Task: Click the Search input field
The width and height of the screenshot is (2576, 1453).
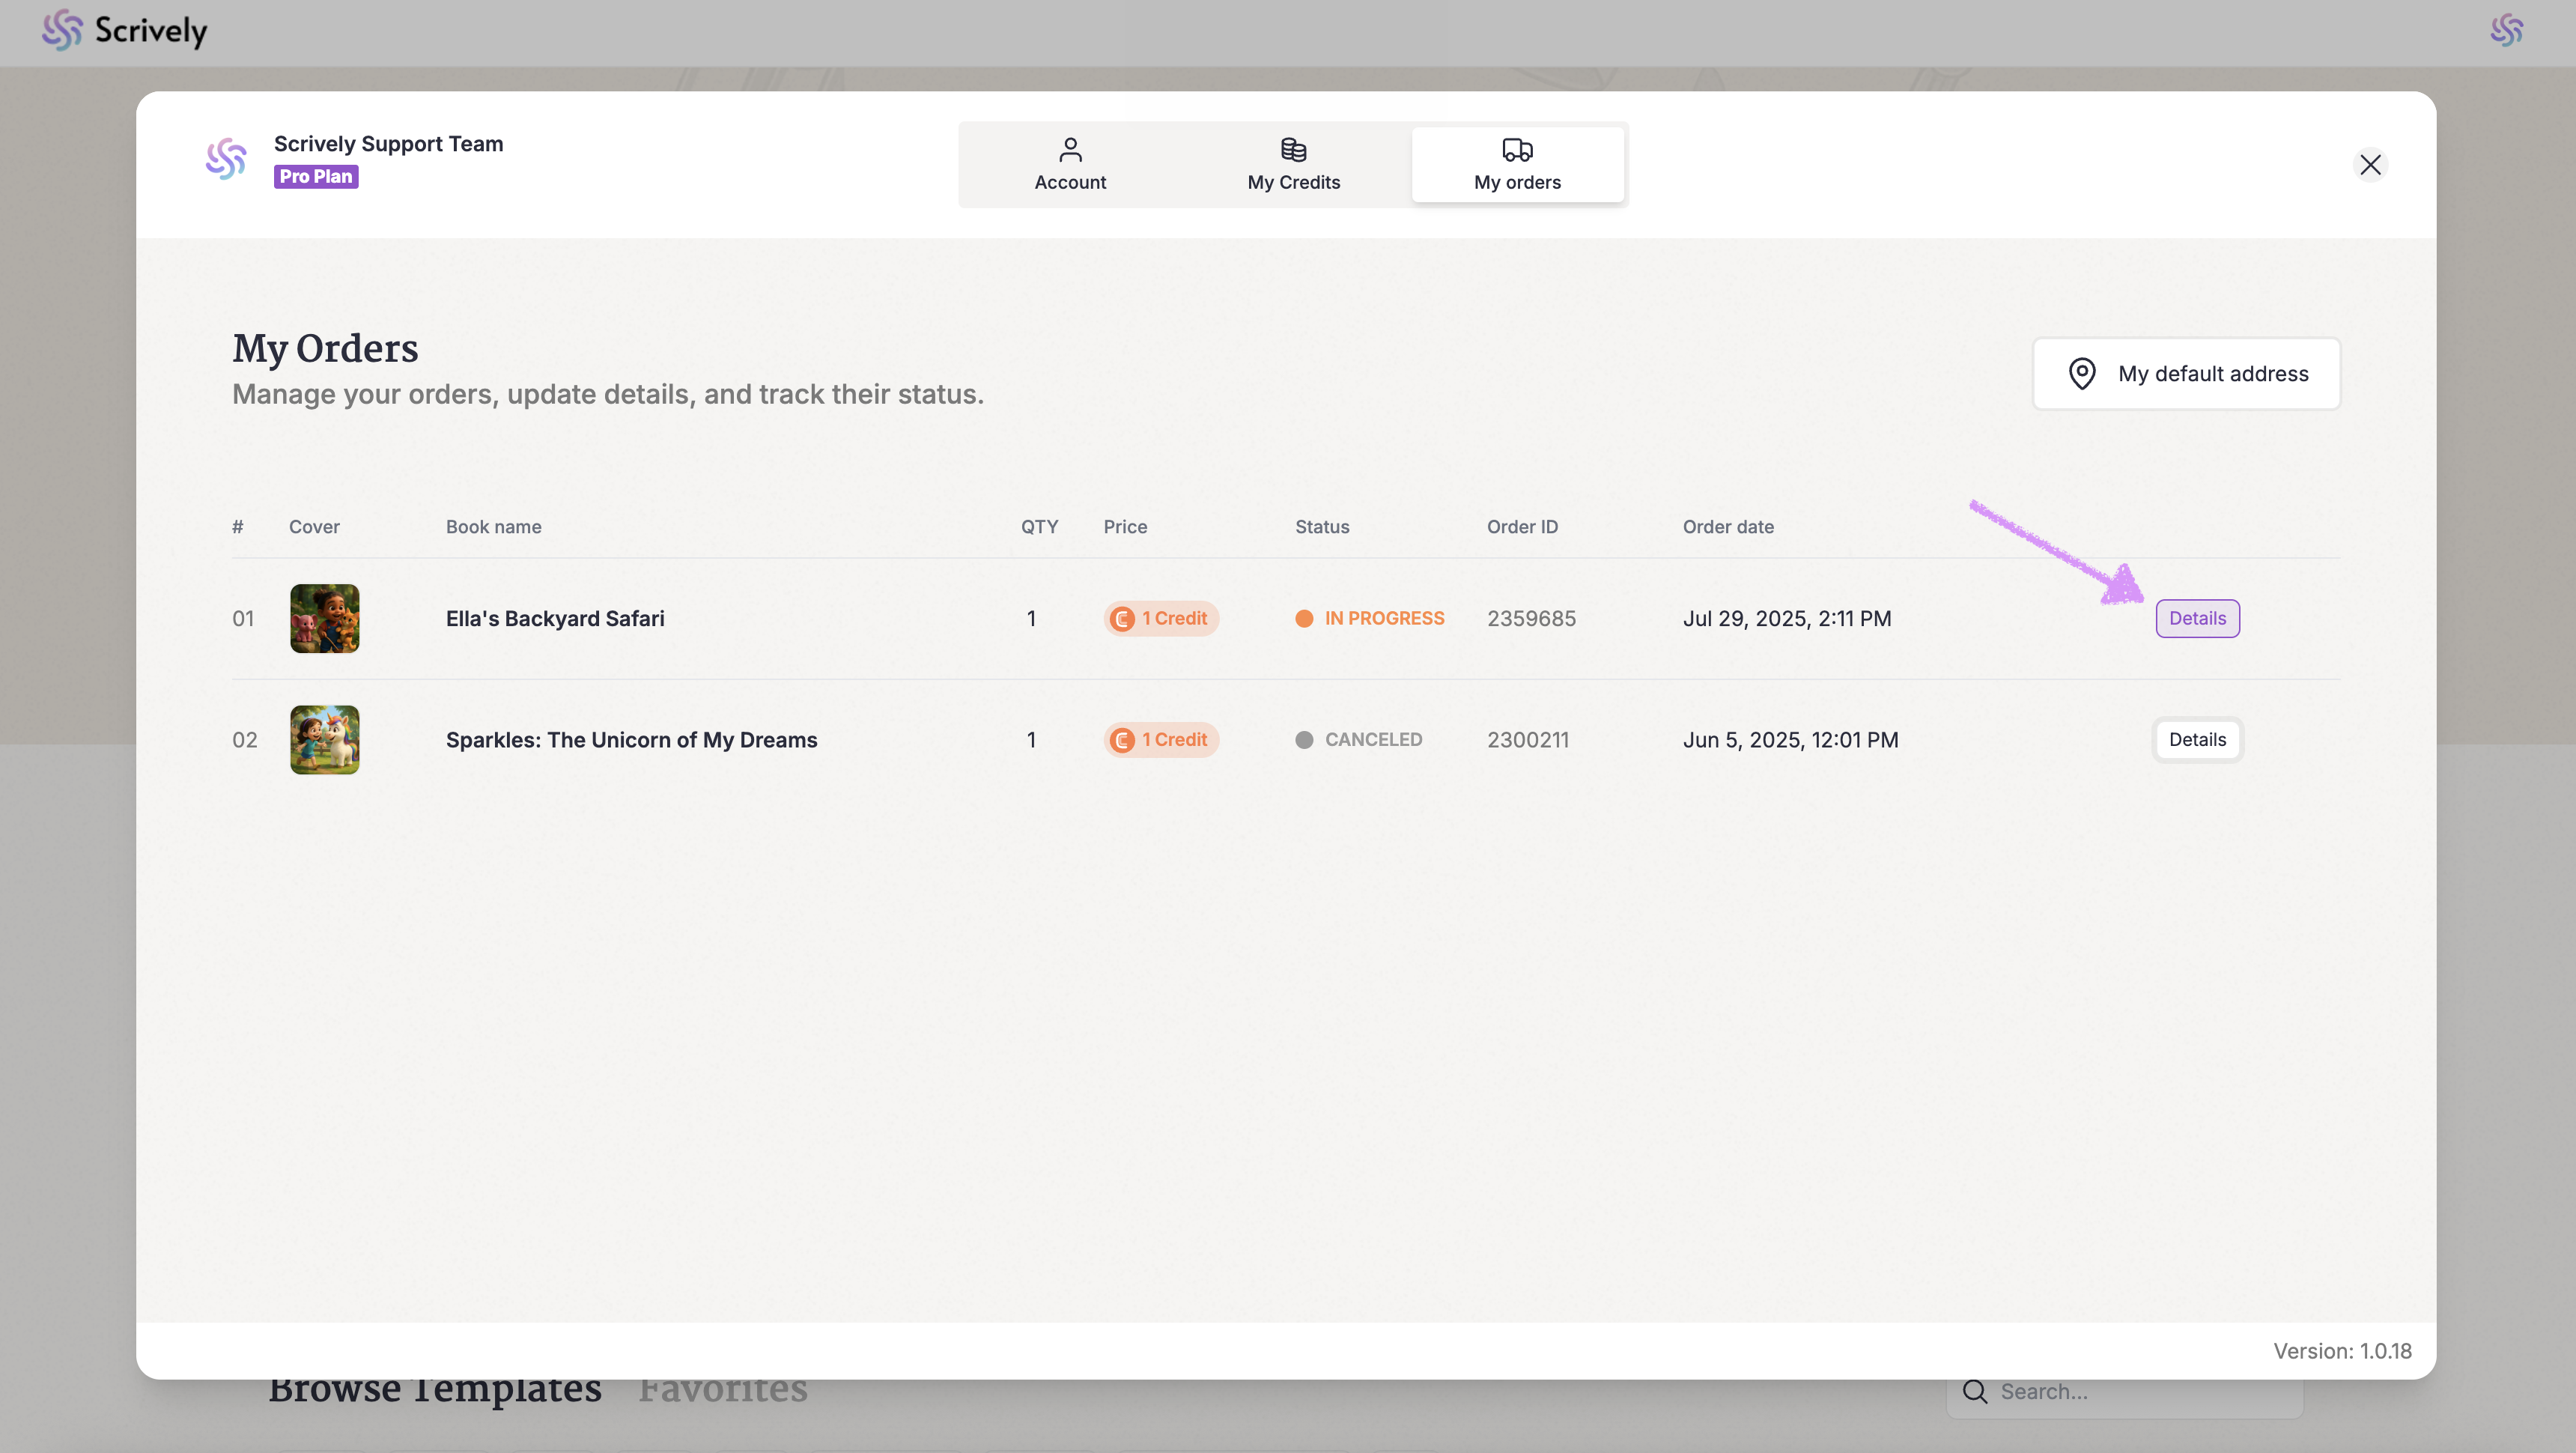Action: (x=2140, y=1391)
